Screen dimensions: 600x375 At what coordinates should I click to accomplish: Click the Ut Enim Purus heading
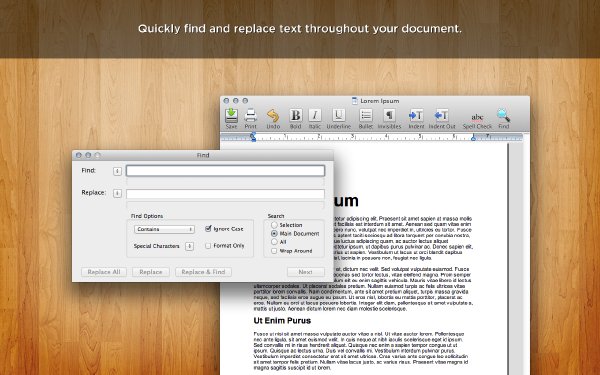click(282, 321)
